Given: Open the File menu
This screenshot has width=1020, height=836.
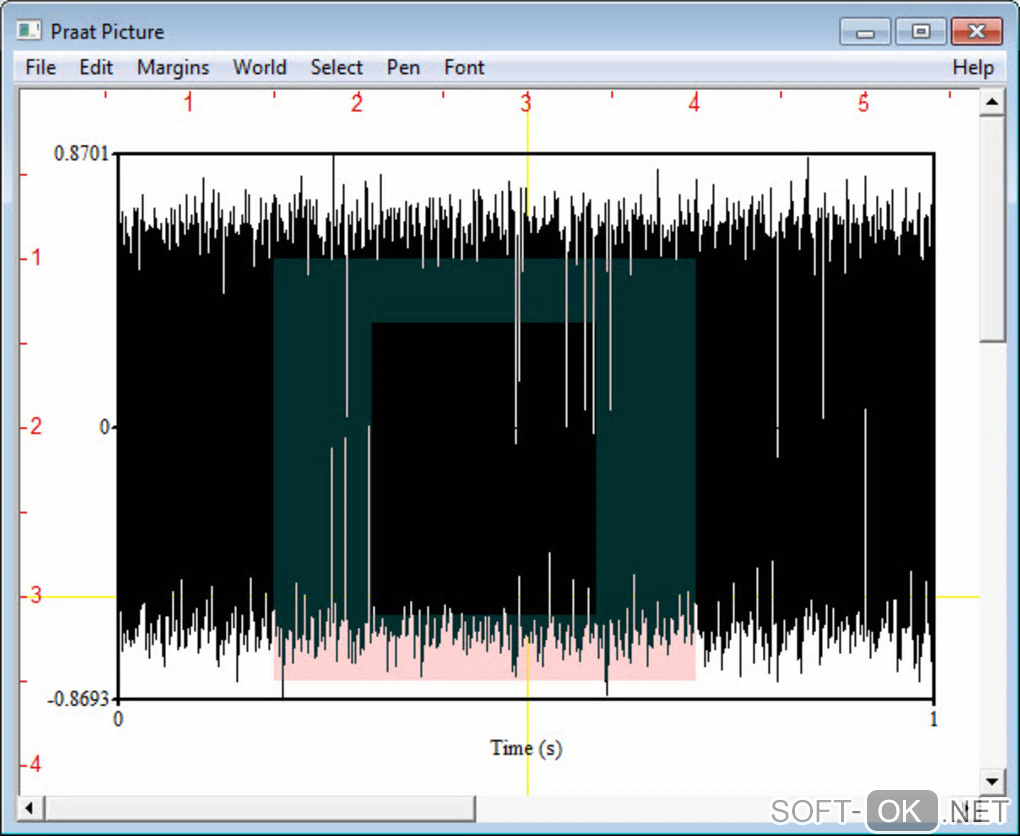Looking at the screenshot, I should [x=40, y=68].
